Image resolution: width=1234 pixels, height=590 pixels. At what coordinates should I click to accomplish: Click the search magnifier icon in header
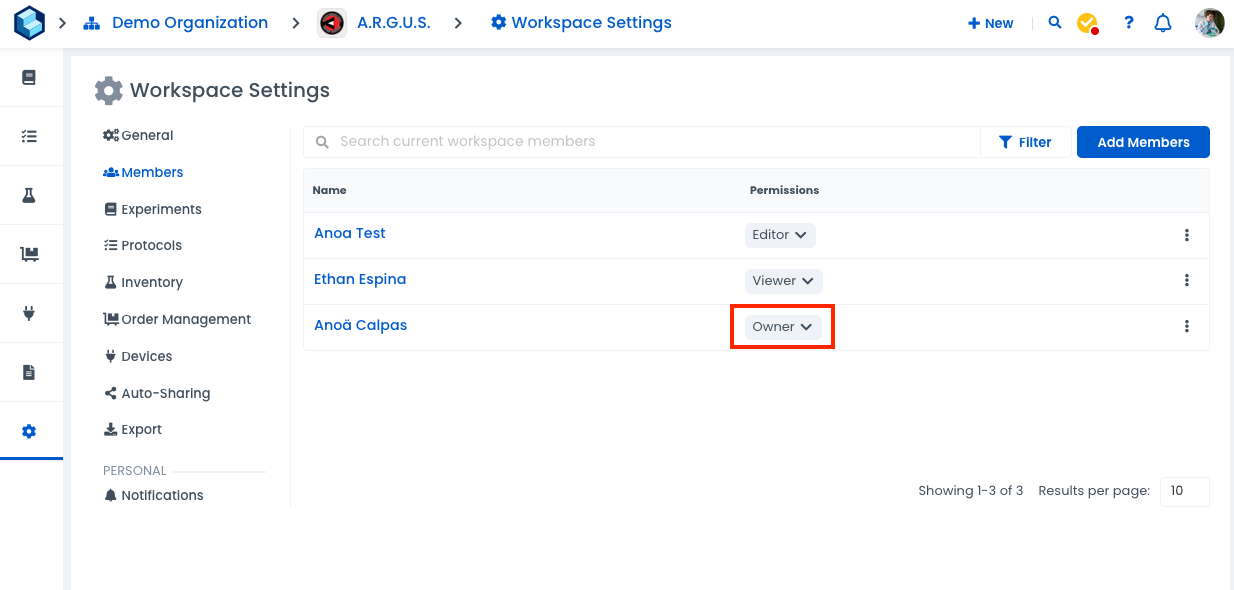[1055, 23]
